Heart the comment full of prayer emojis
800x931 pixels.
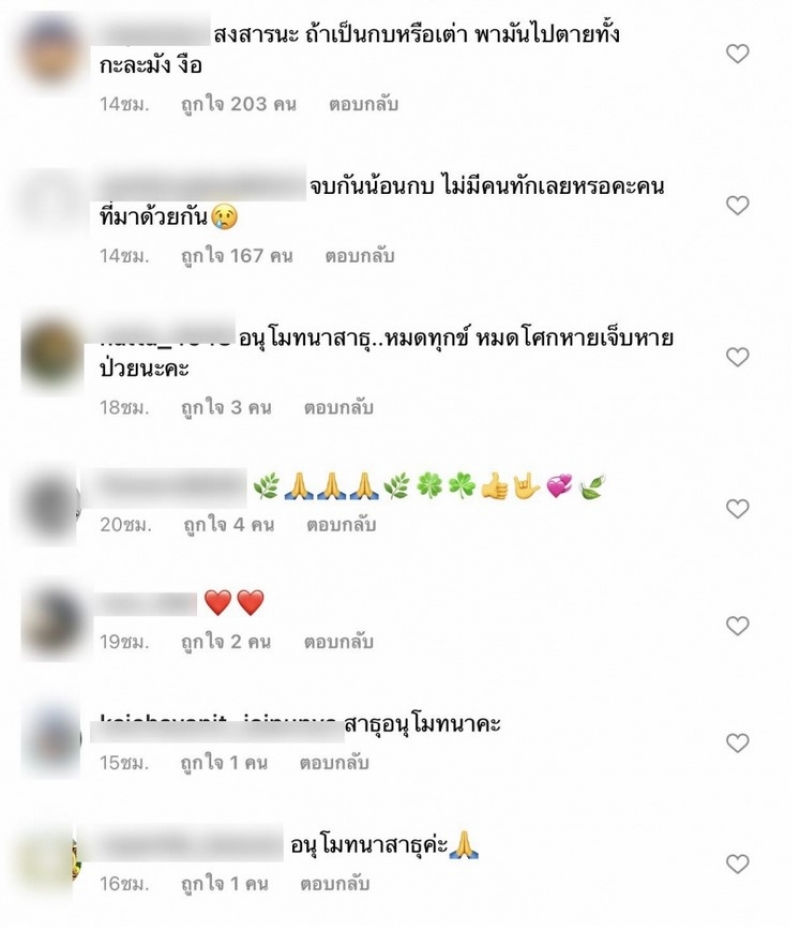[x=737, y=509]
